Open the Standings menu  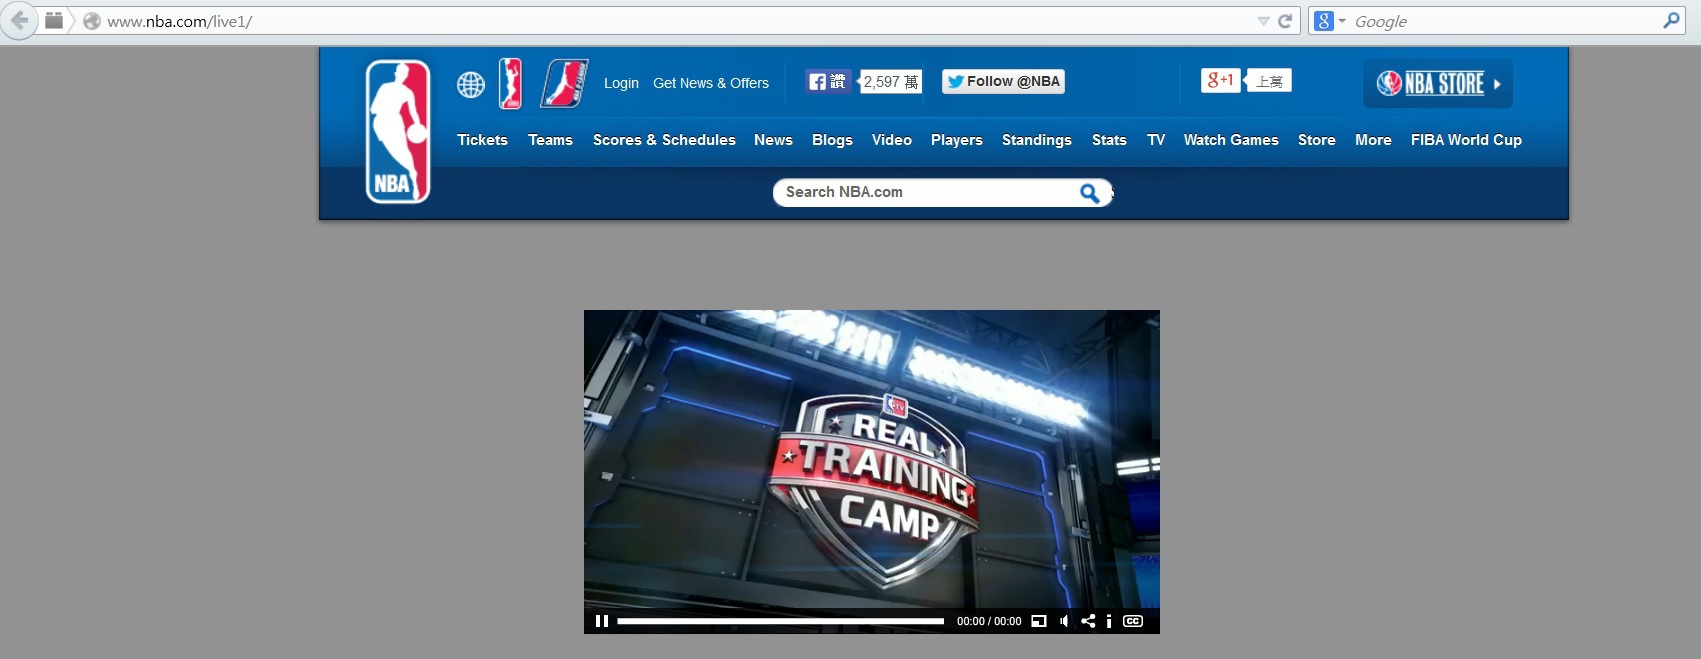coord(1036,140)
